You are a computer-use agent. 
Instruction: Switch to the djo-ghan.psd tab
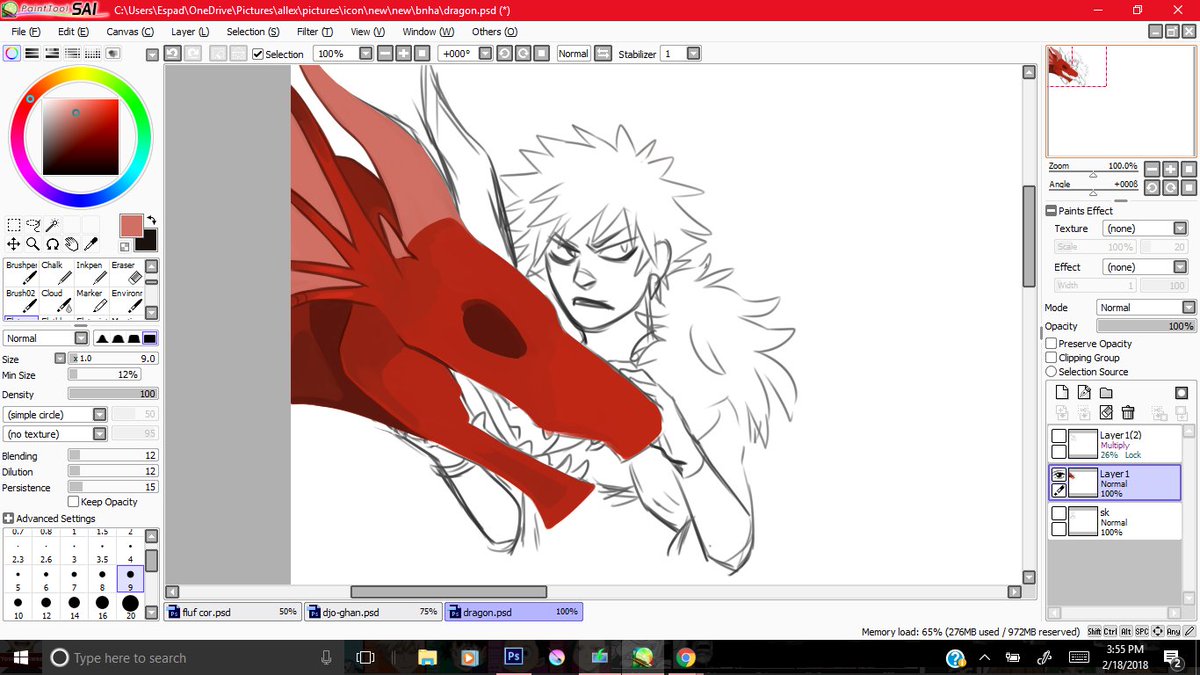tap(373, 612)
